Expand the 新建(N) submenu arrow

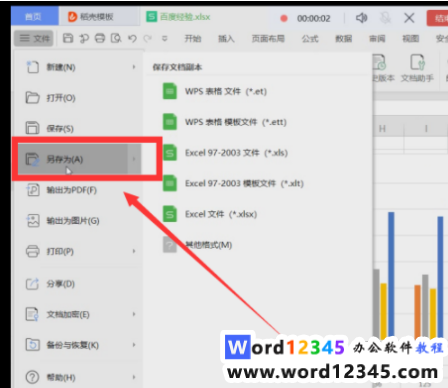tap(134, 67)
